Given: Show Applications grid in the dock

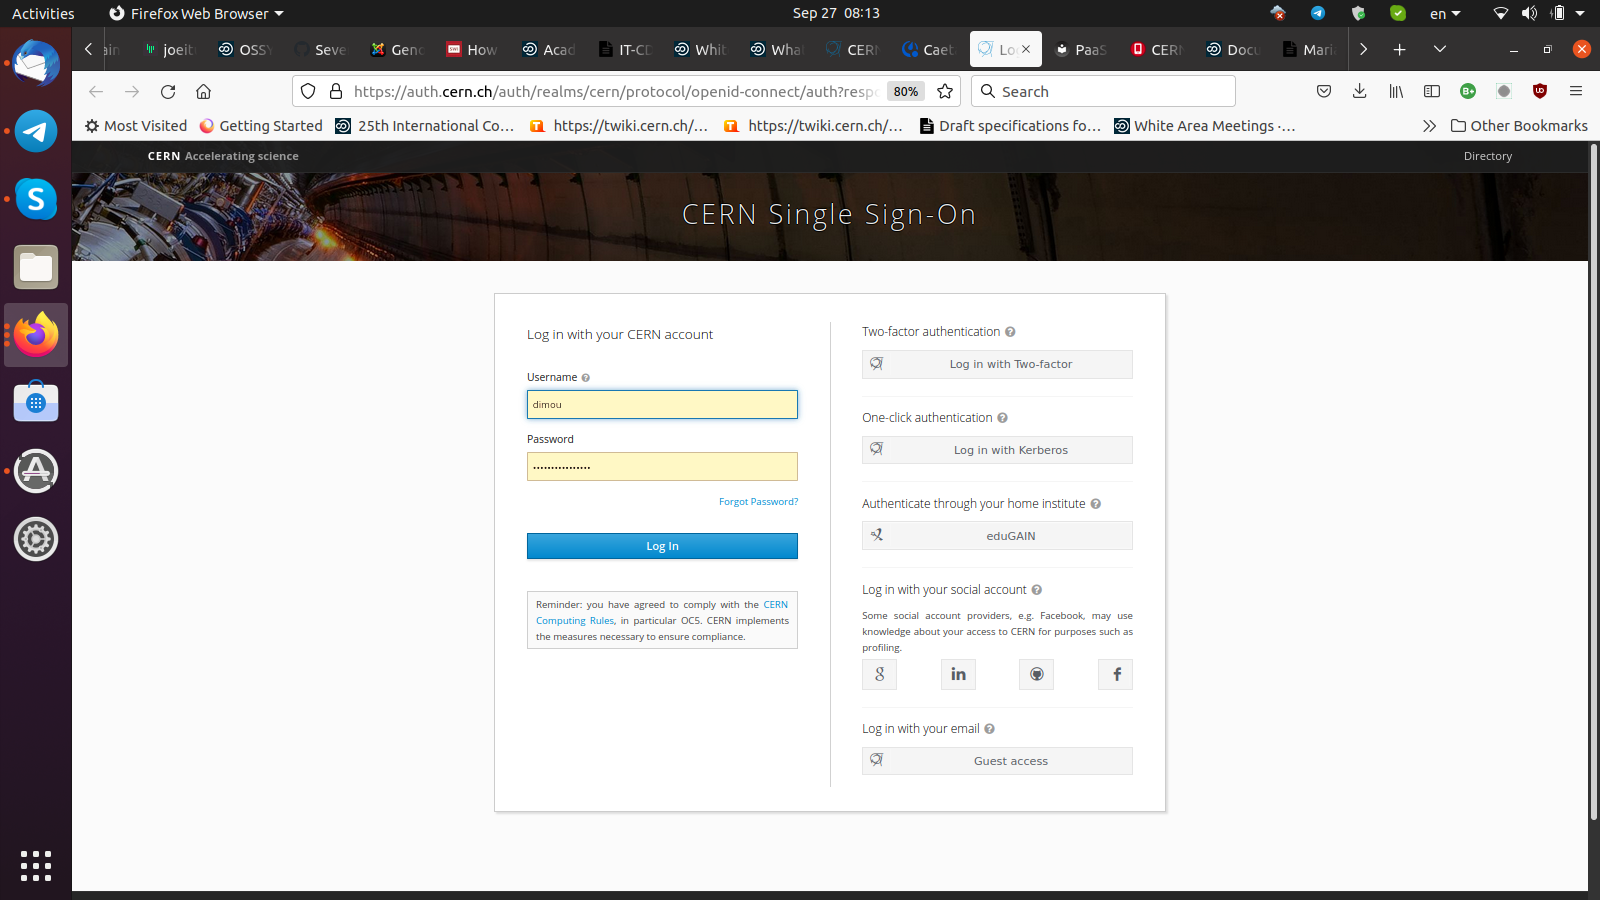Looking at the screenshot, I should click(36, 866).
